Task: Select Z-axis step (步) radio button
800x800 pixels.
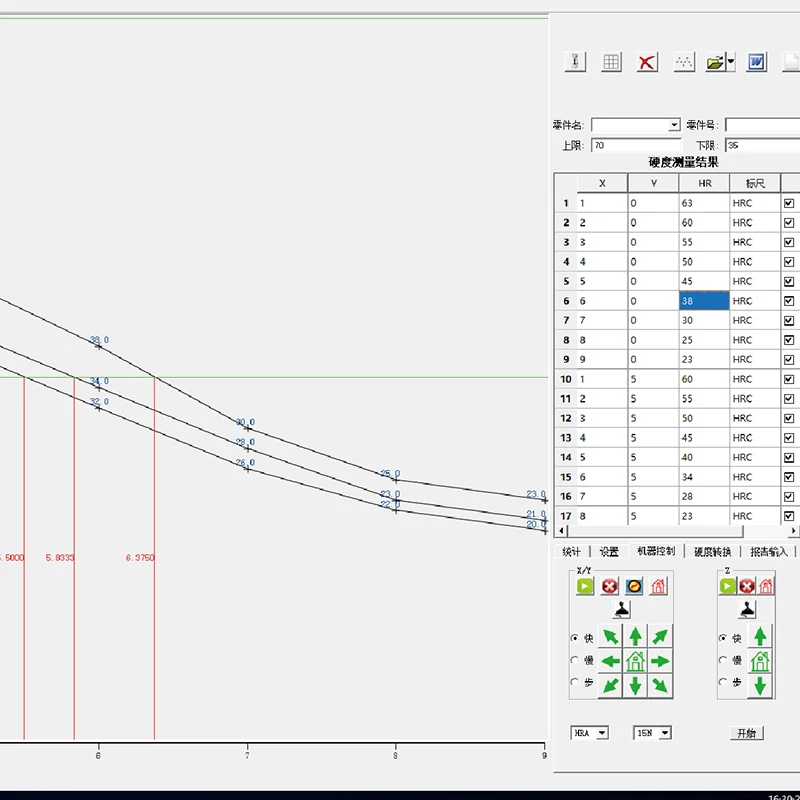Action: (723, 682)
